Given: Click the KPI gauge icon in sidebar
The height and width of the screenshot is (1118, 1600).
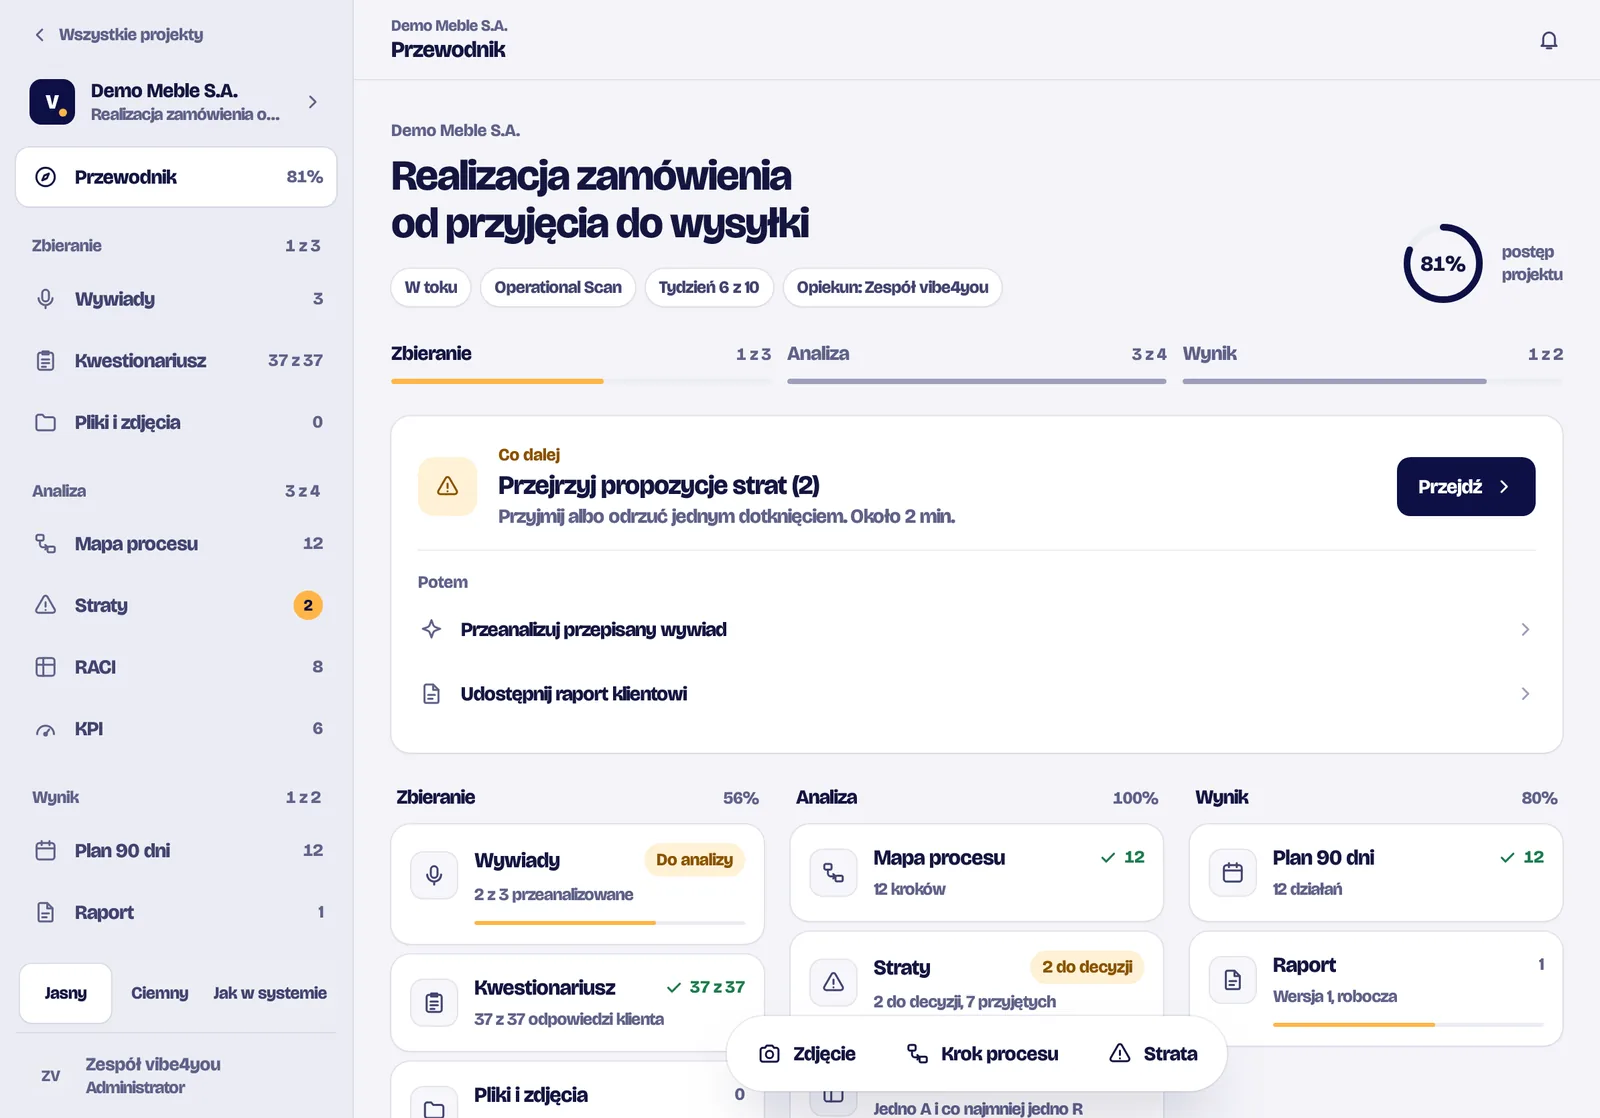Looking at the screenshot, I should pyautogui.click(x=45, y=729).
